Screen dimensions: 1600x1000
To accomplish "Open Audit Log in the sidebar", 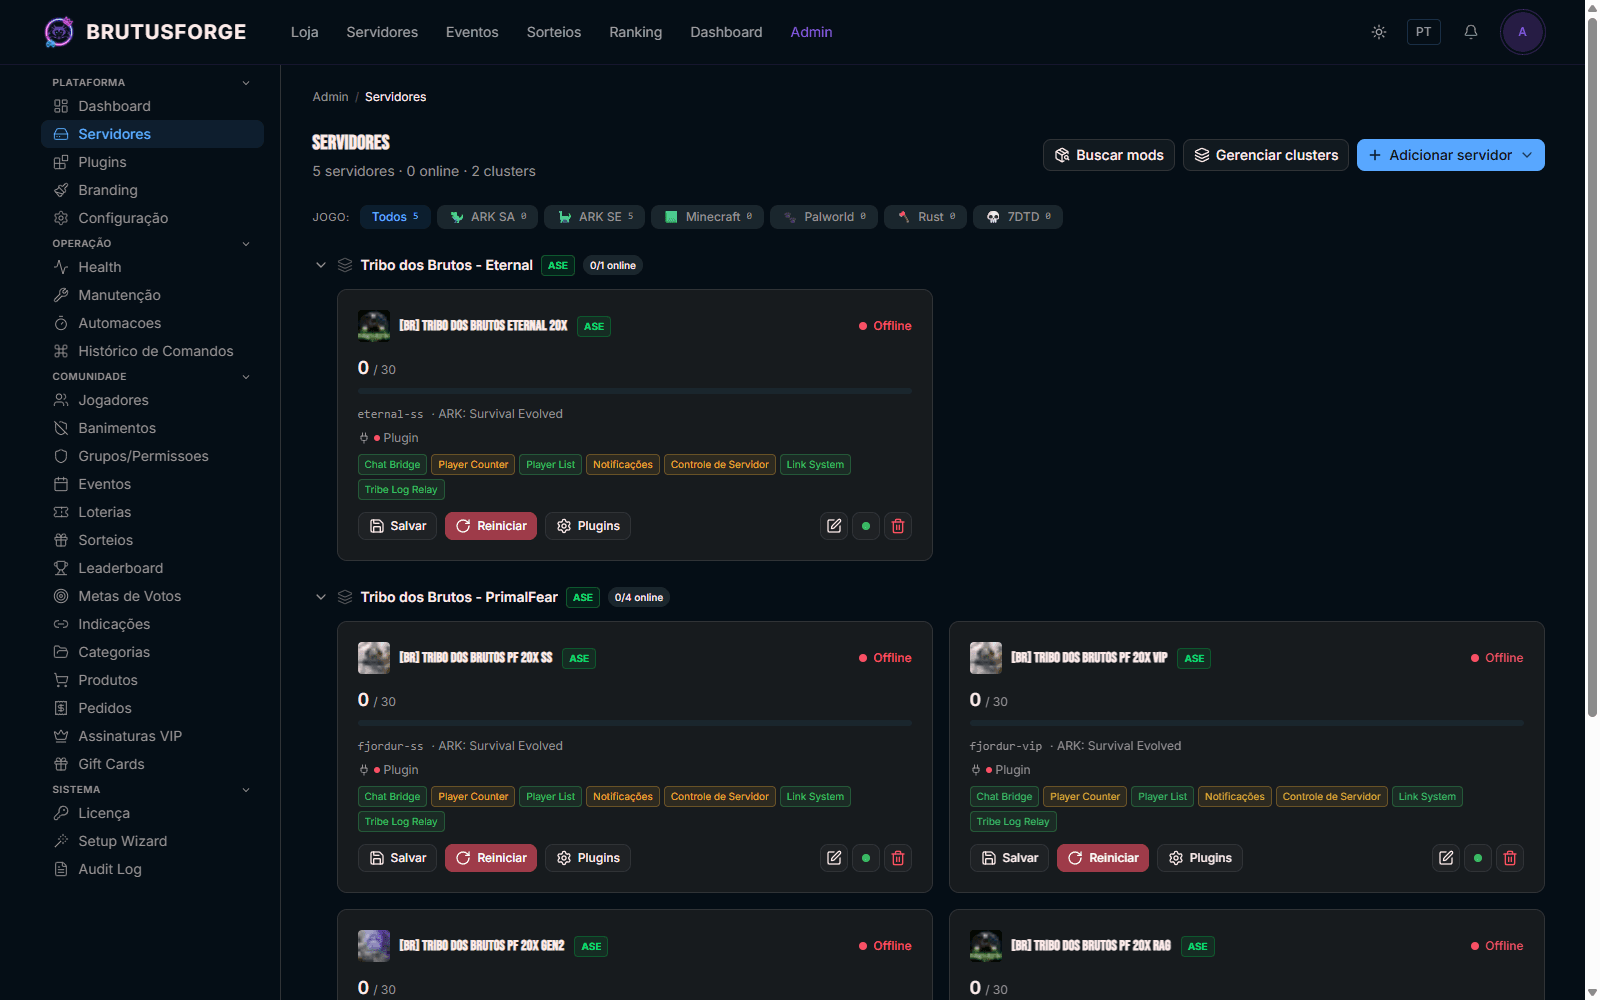I will [x=152, y=869].
